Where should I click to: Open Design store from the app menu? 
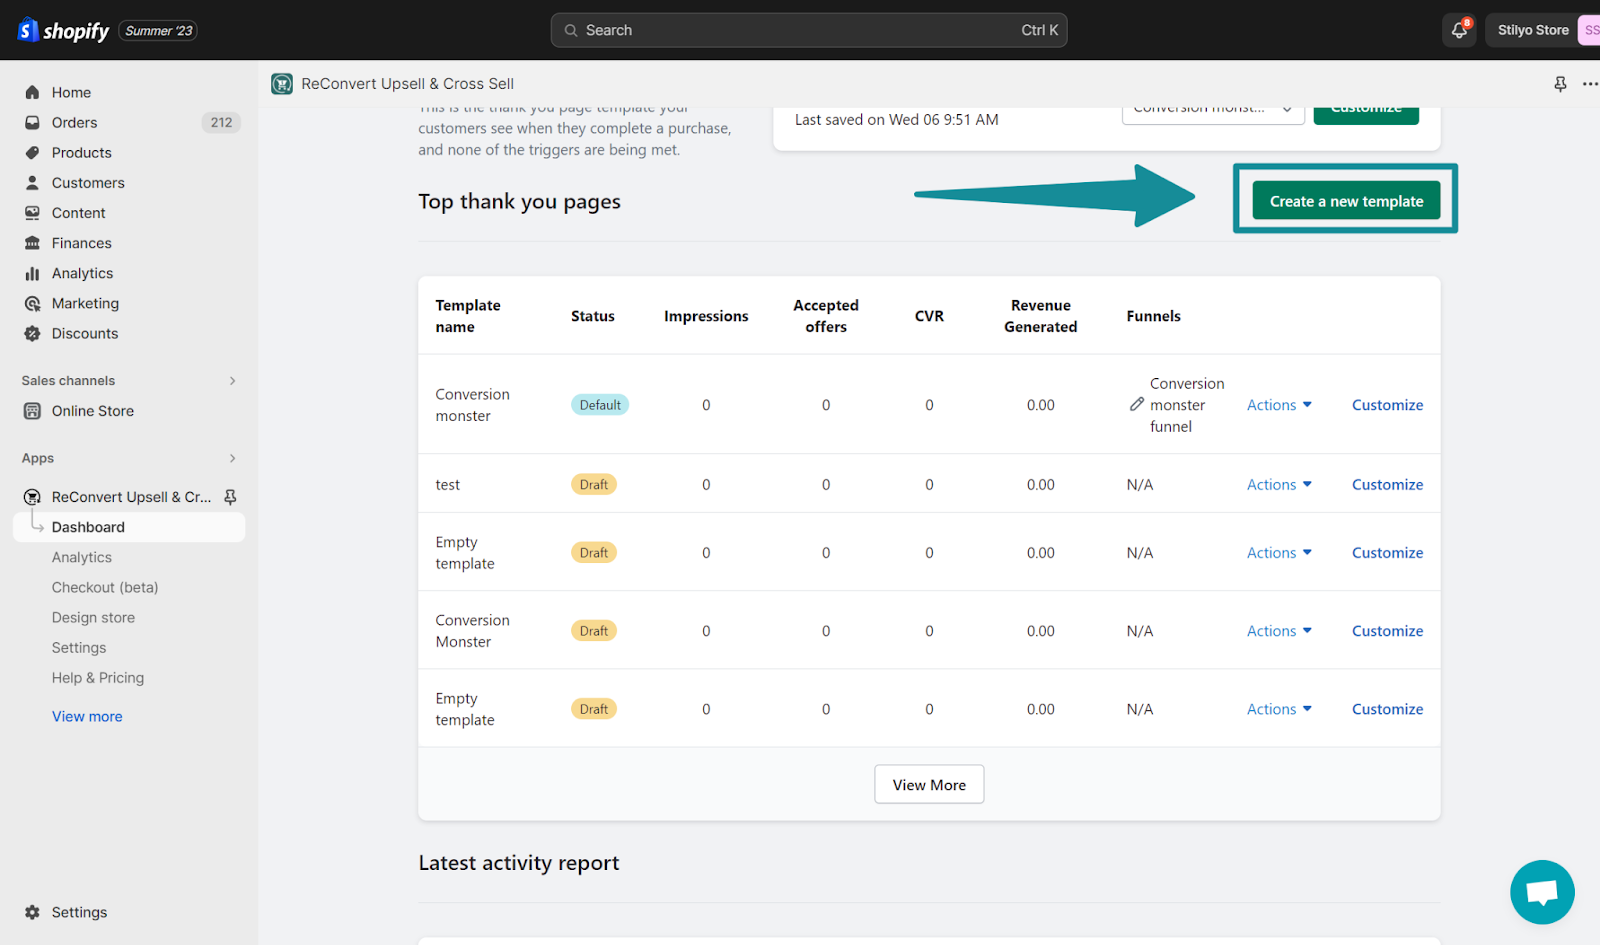pos(93,617)
